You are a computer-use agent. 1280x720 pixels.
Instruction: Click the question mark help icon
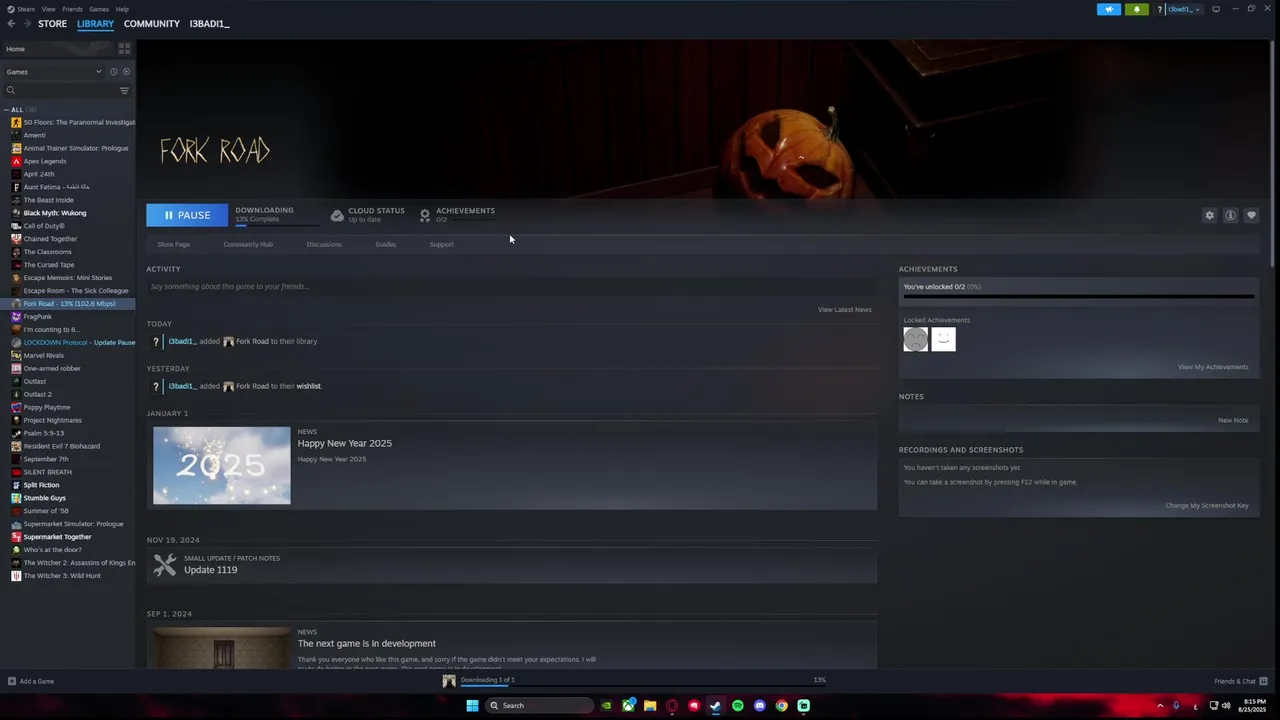pos(1159,9)
